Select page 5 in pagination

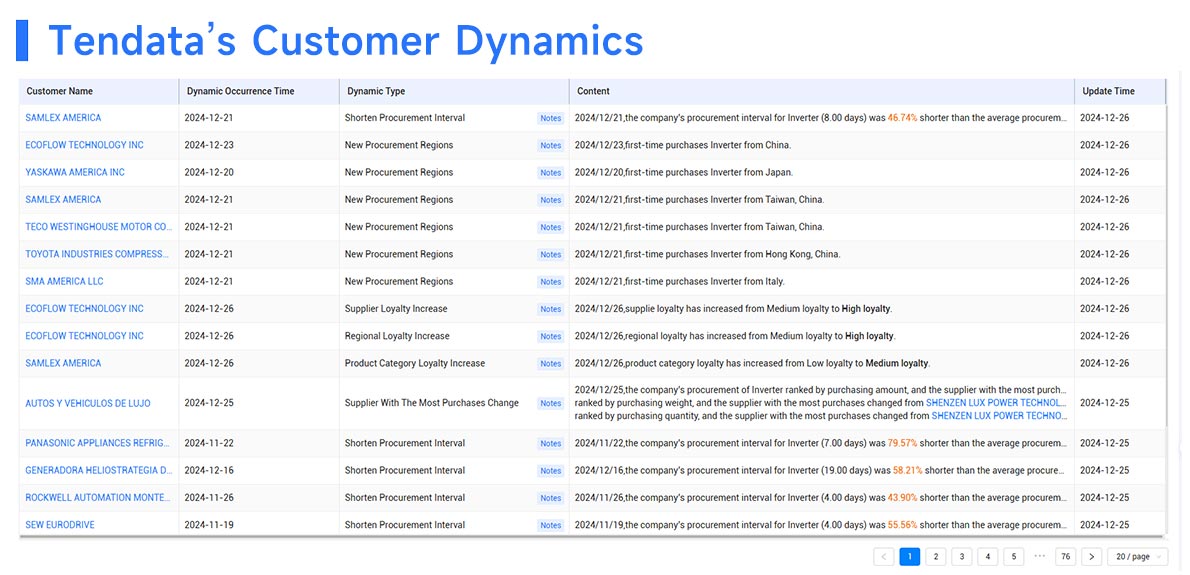click(1013, 557)
